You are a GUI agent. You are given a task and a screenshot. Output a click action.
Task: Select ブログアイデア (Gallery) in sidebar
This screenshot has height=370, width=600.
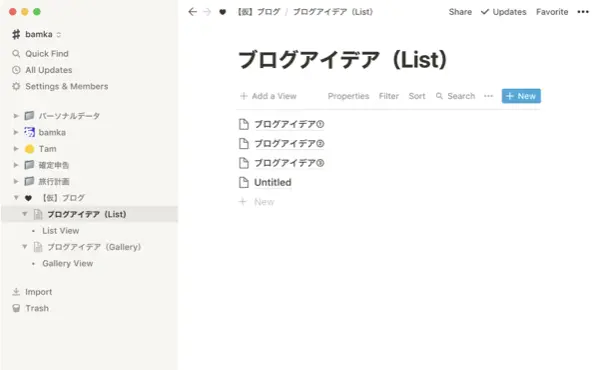coord(94,247)
